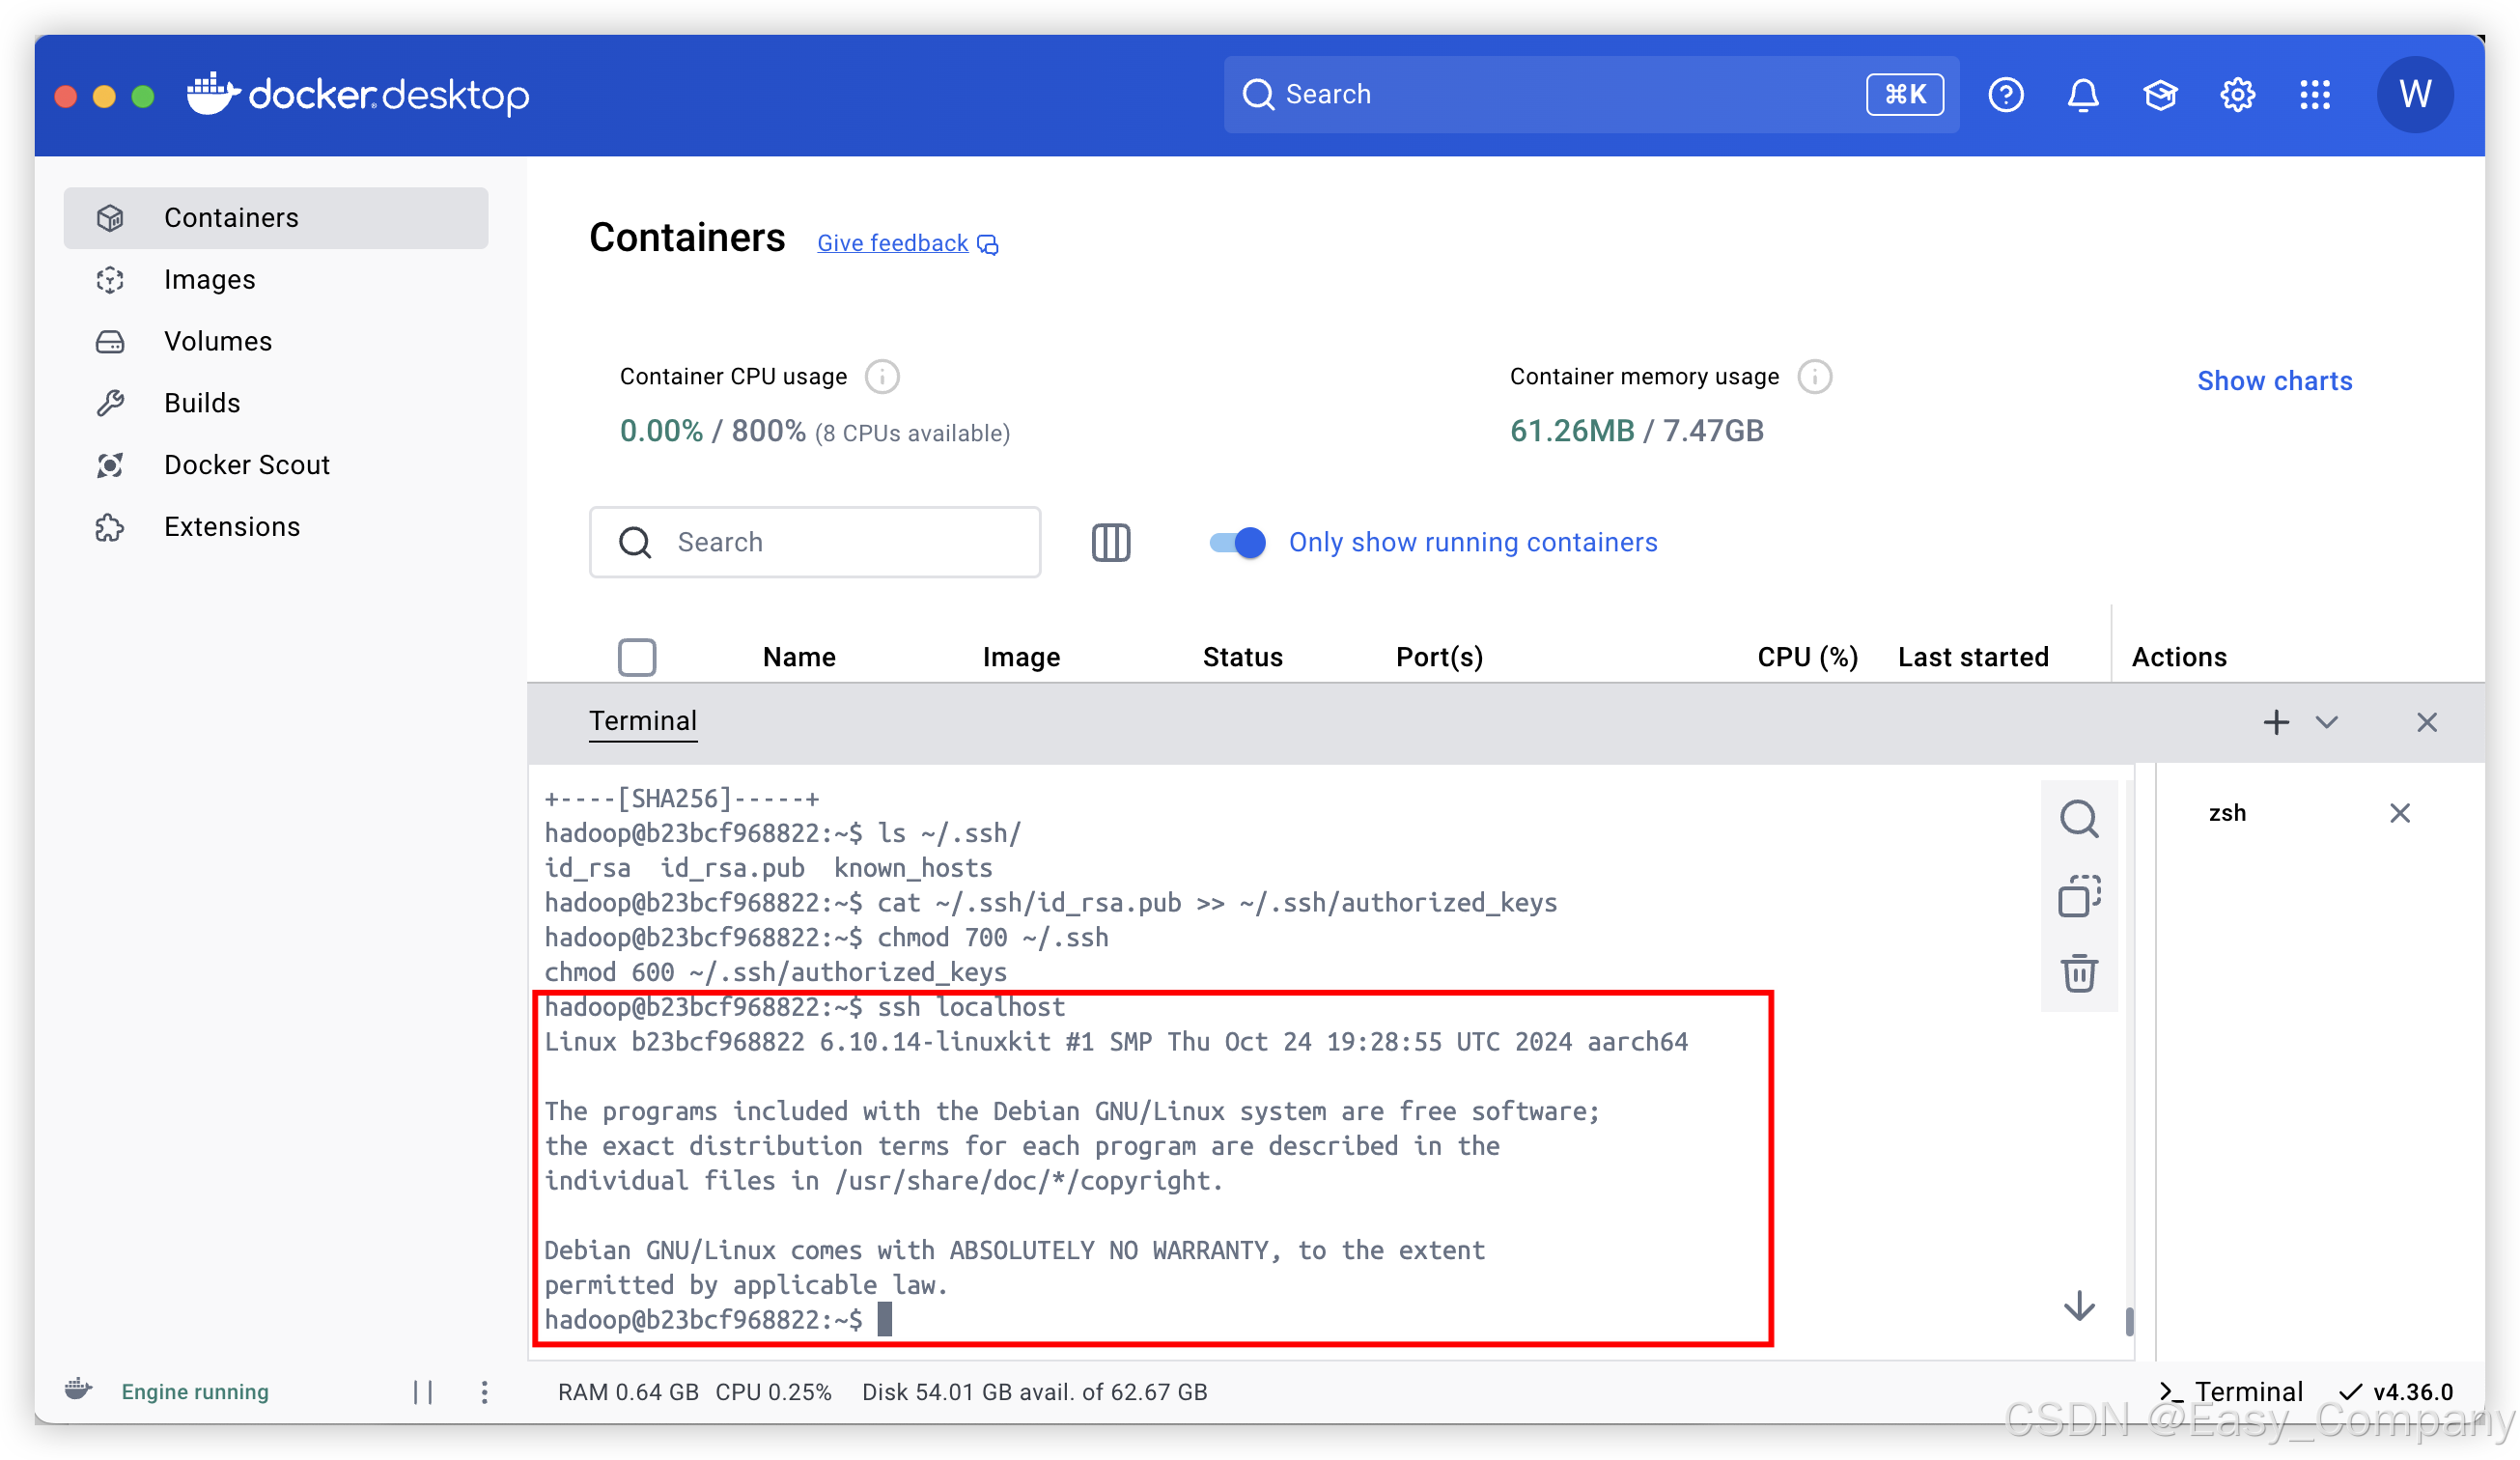Show info for Container CPU usage
The height and width of the screenshot is (1460, 2520).
(881, 377)
